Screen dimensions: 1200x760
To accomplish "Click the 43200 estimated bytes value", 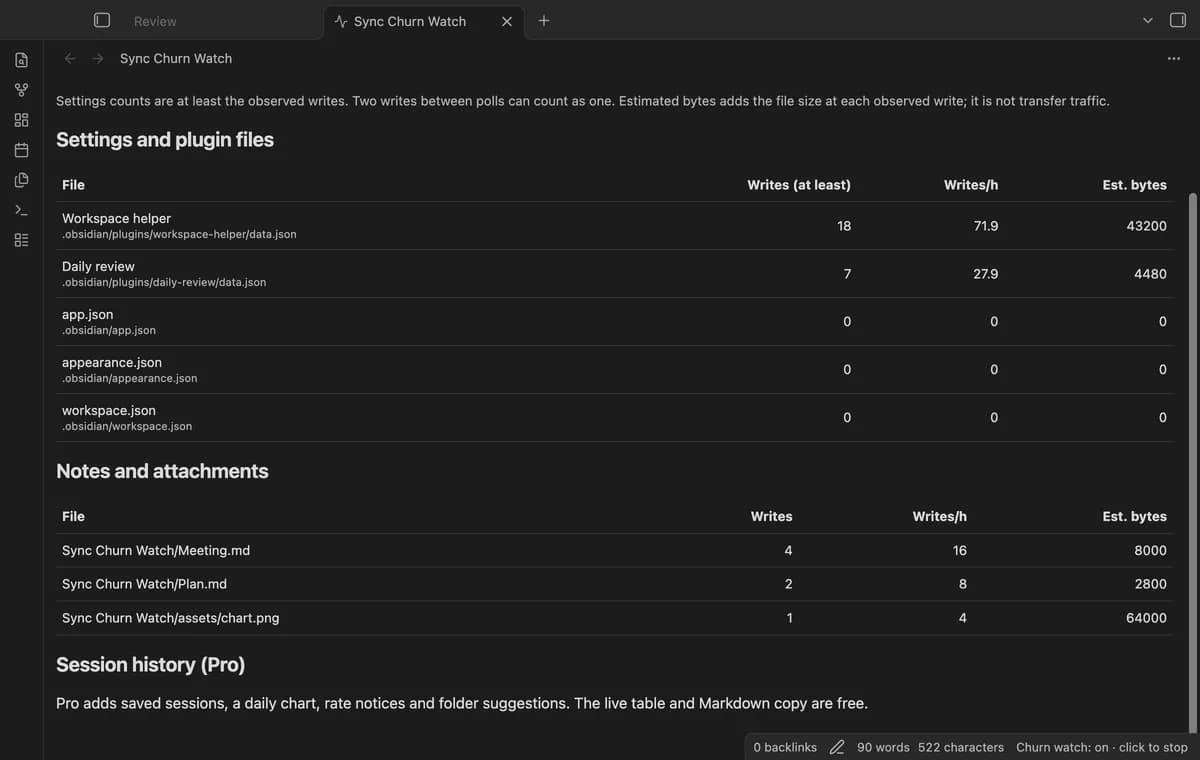I will 1146,226.
